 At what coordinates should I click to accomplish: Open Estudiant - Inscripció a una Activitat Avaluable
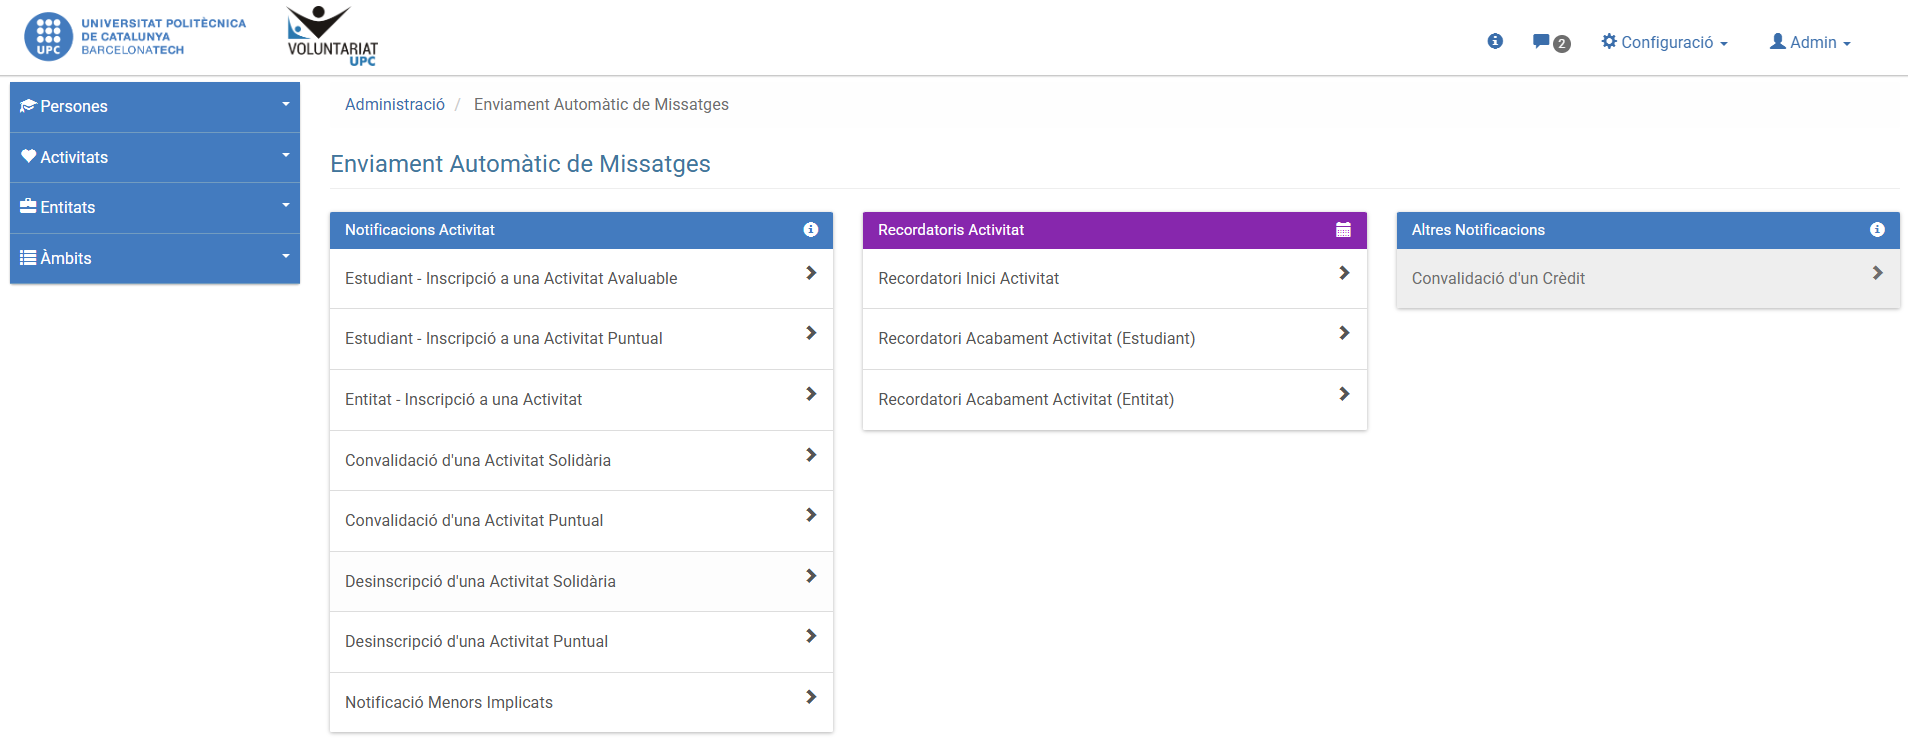tap(511, 279)
